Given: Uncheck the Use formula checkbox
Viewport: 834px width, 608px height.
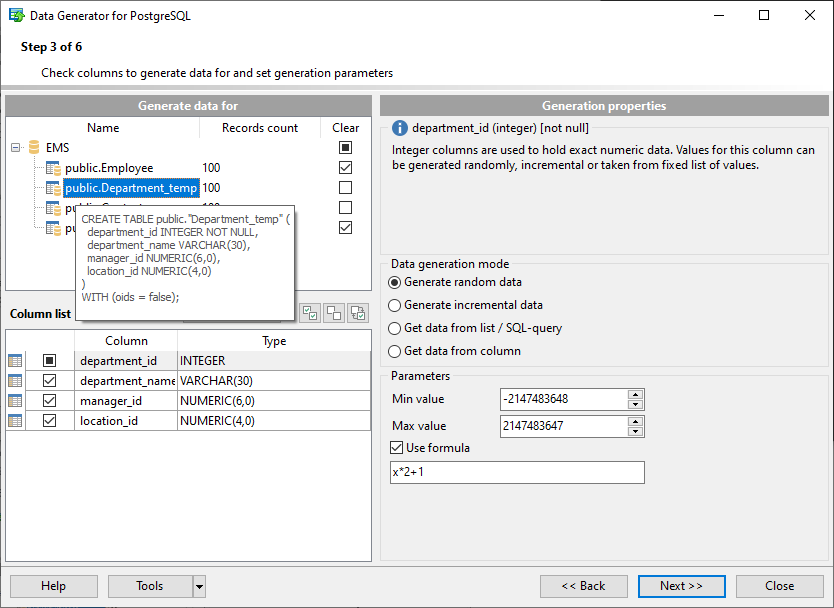Looking at the screenshot, I should pos(397,448).
